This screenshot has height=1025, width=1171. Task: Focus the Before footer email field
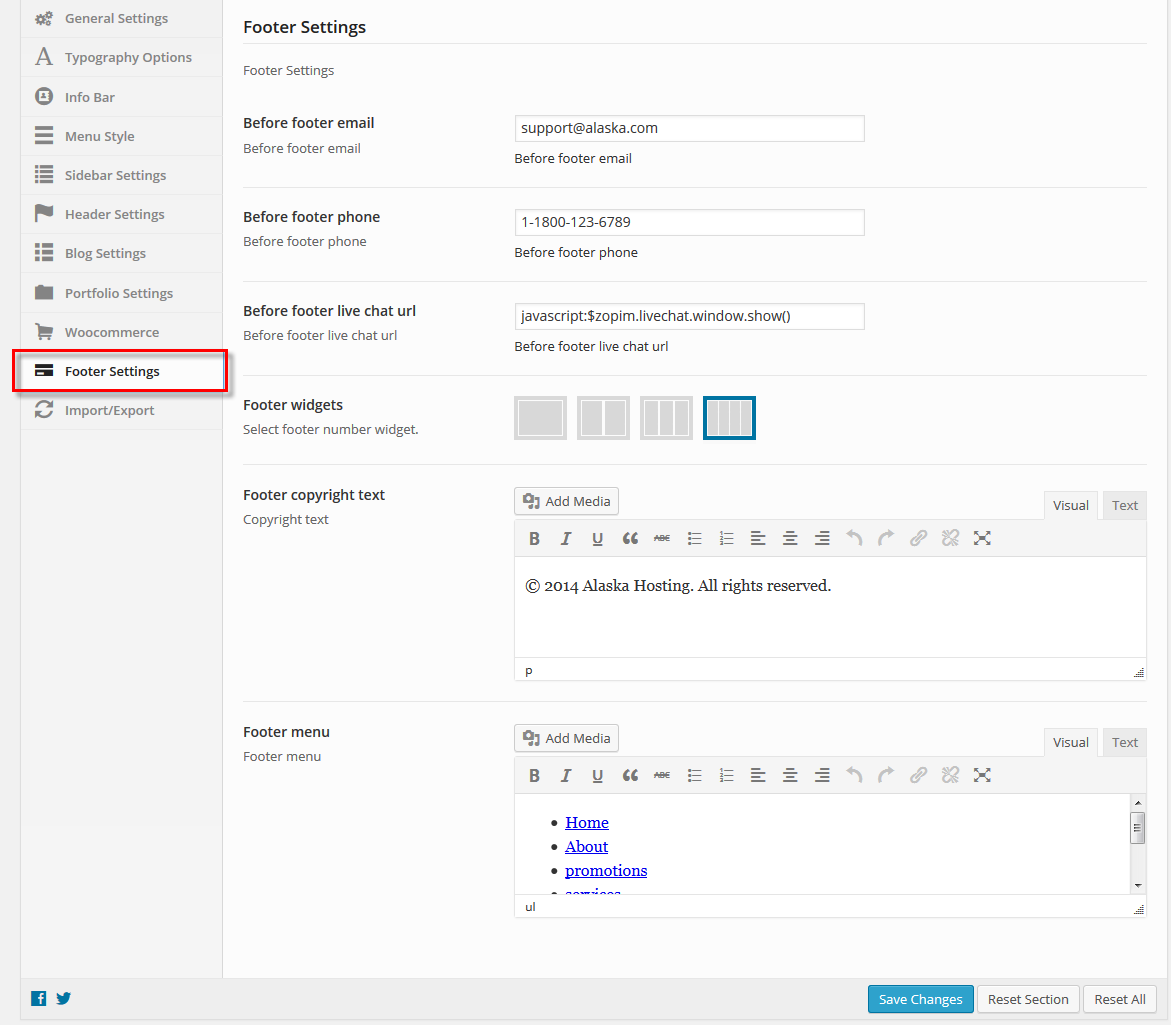pos(689,128)
